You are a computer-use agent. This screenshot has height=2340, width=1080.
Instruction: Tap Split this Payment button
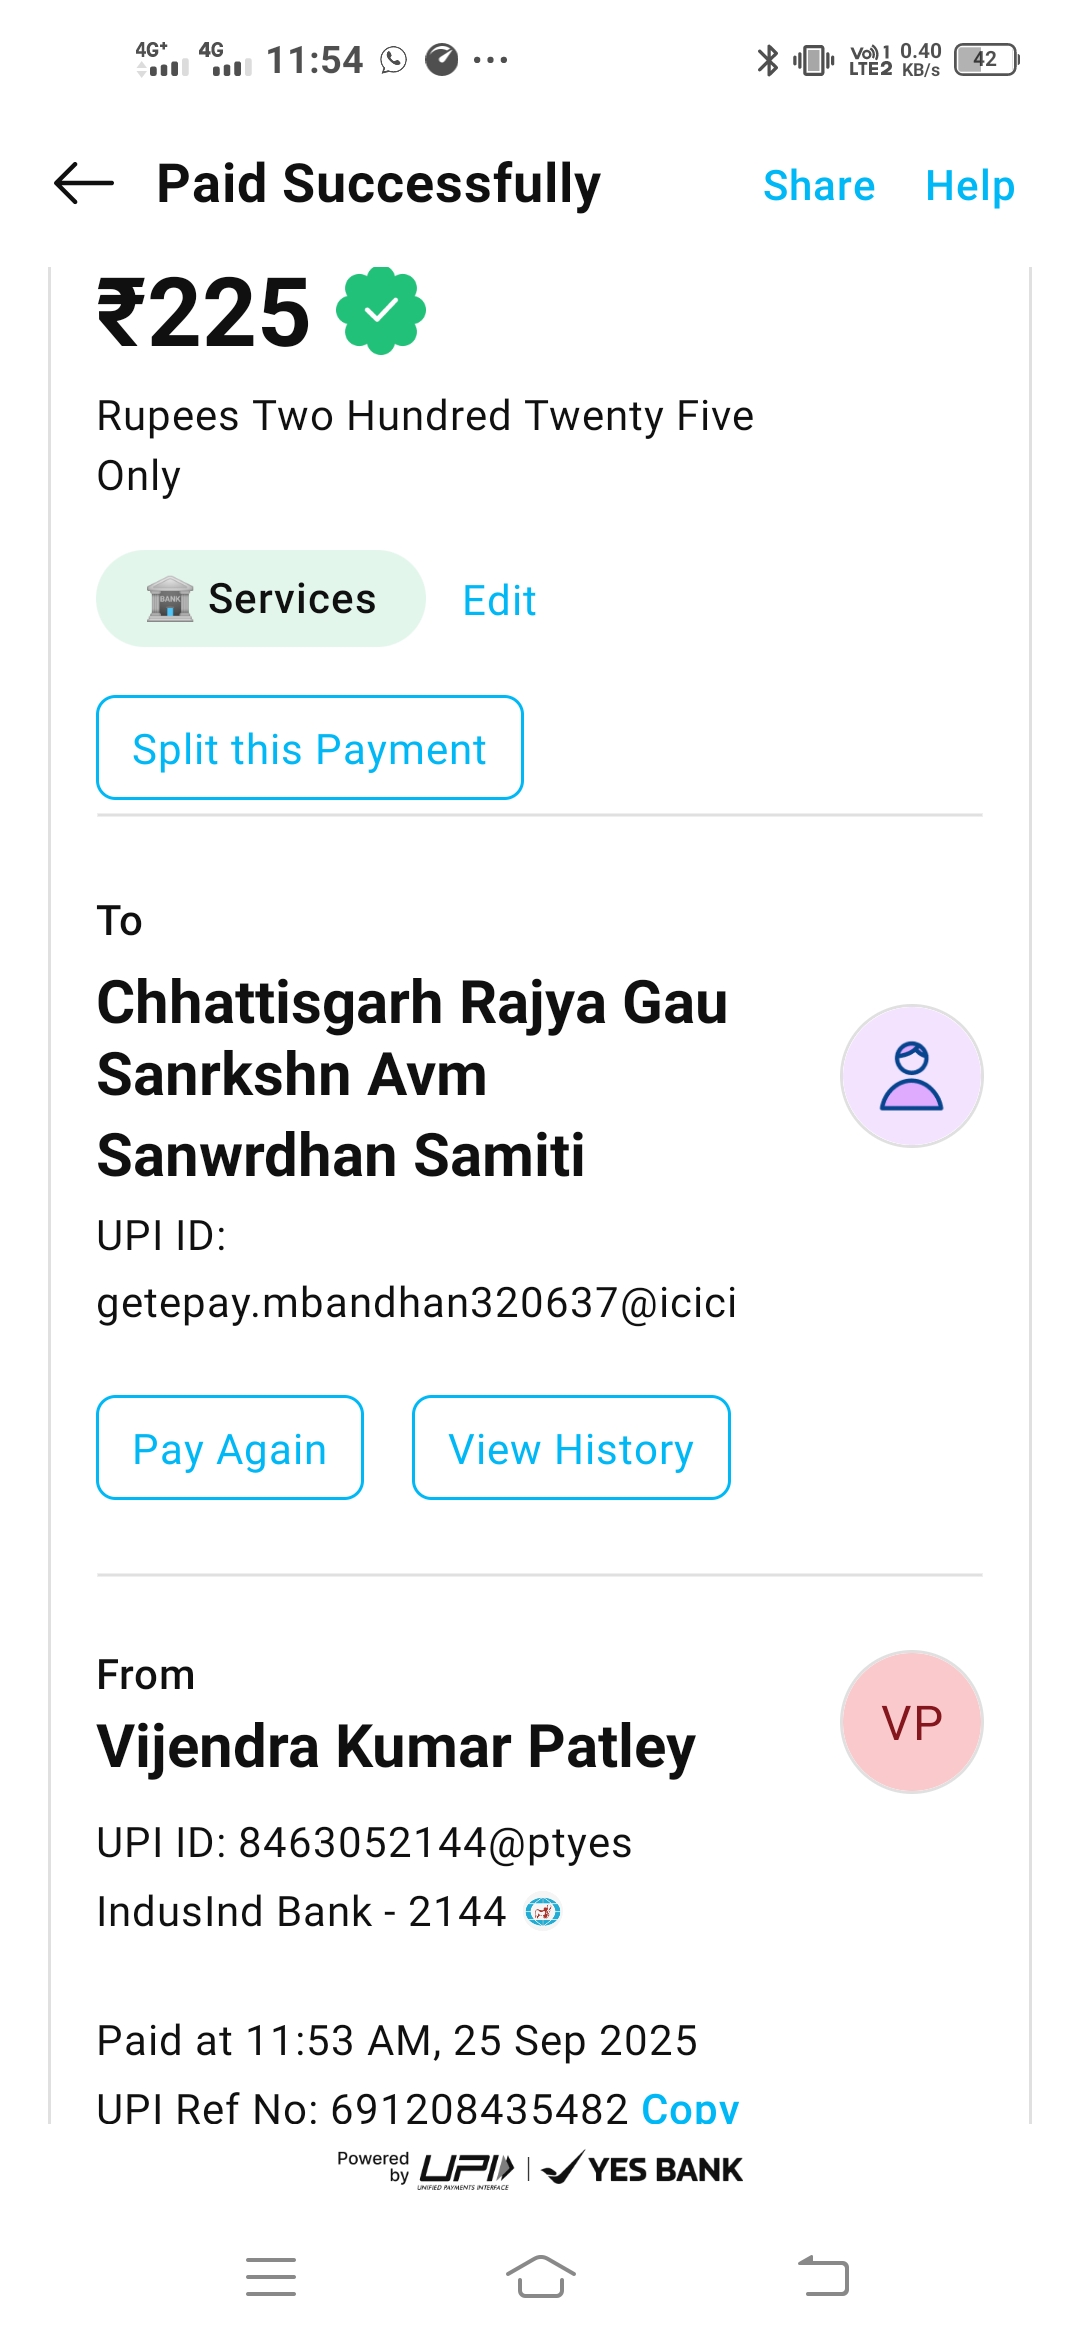tap(310, 748)
